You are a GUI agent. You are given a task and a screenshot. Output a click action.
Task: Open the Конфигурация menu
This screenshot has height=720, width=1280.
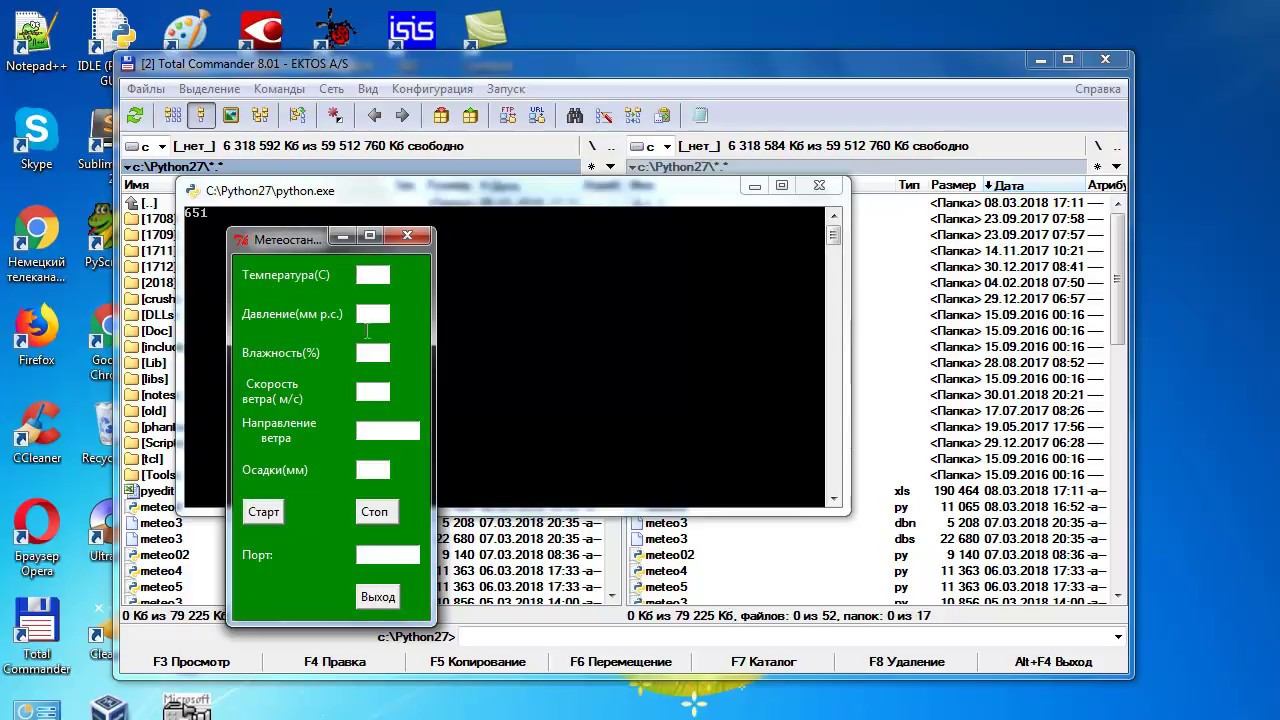coord(432,89)
